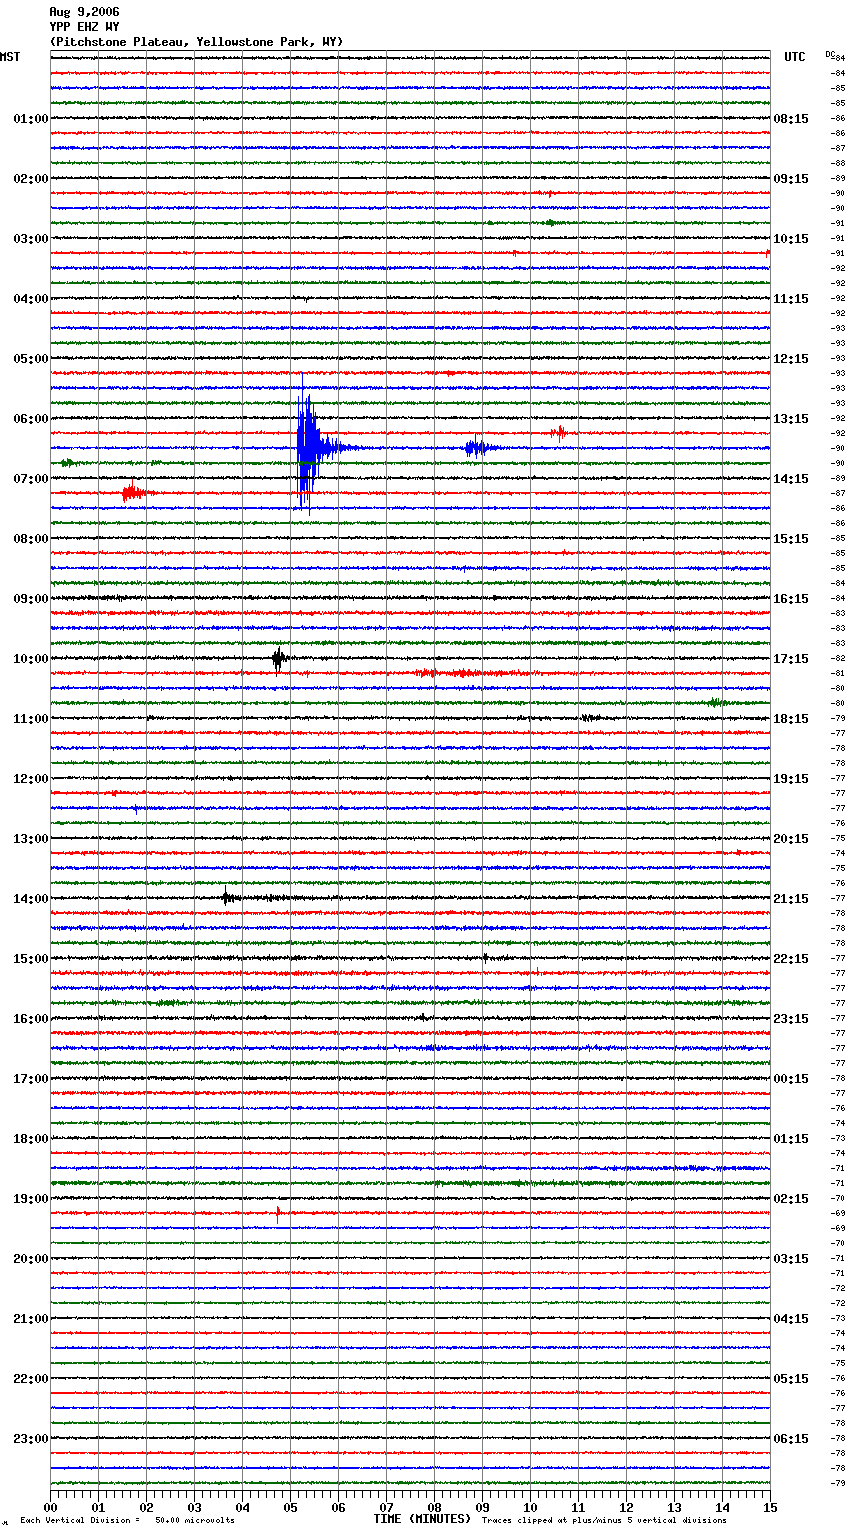The width and height of the screenshot is (850, 1534).
Task: Select the 19:00 MST time label
Action: click(31, 1199)
